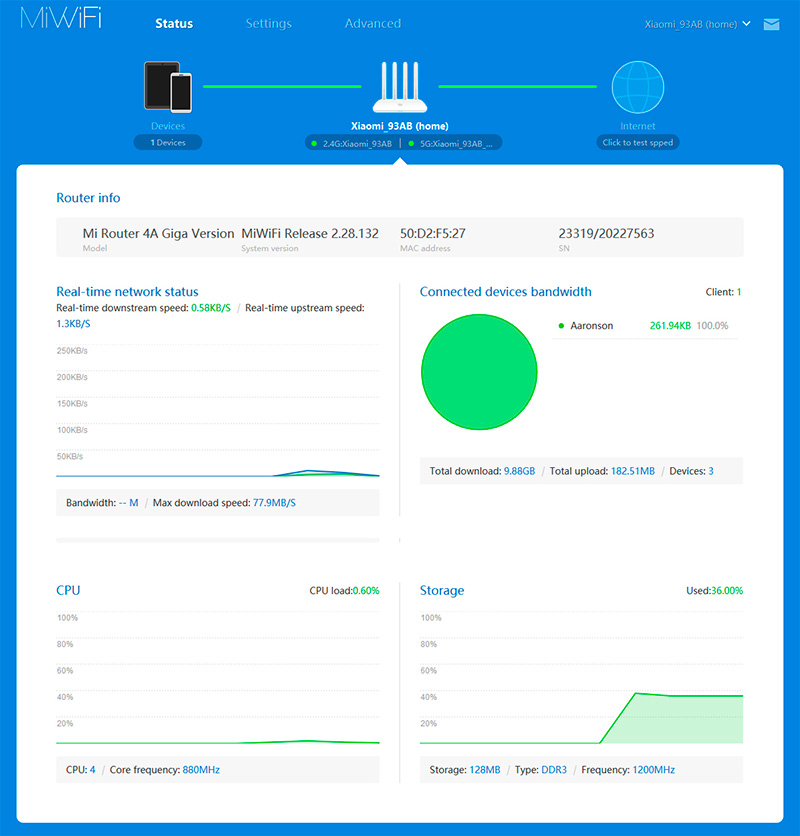The width and height of the screenshot is (800, 836).
Task: Click the Aaronson device entry
Action: click(x=591, y=326)
